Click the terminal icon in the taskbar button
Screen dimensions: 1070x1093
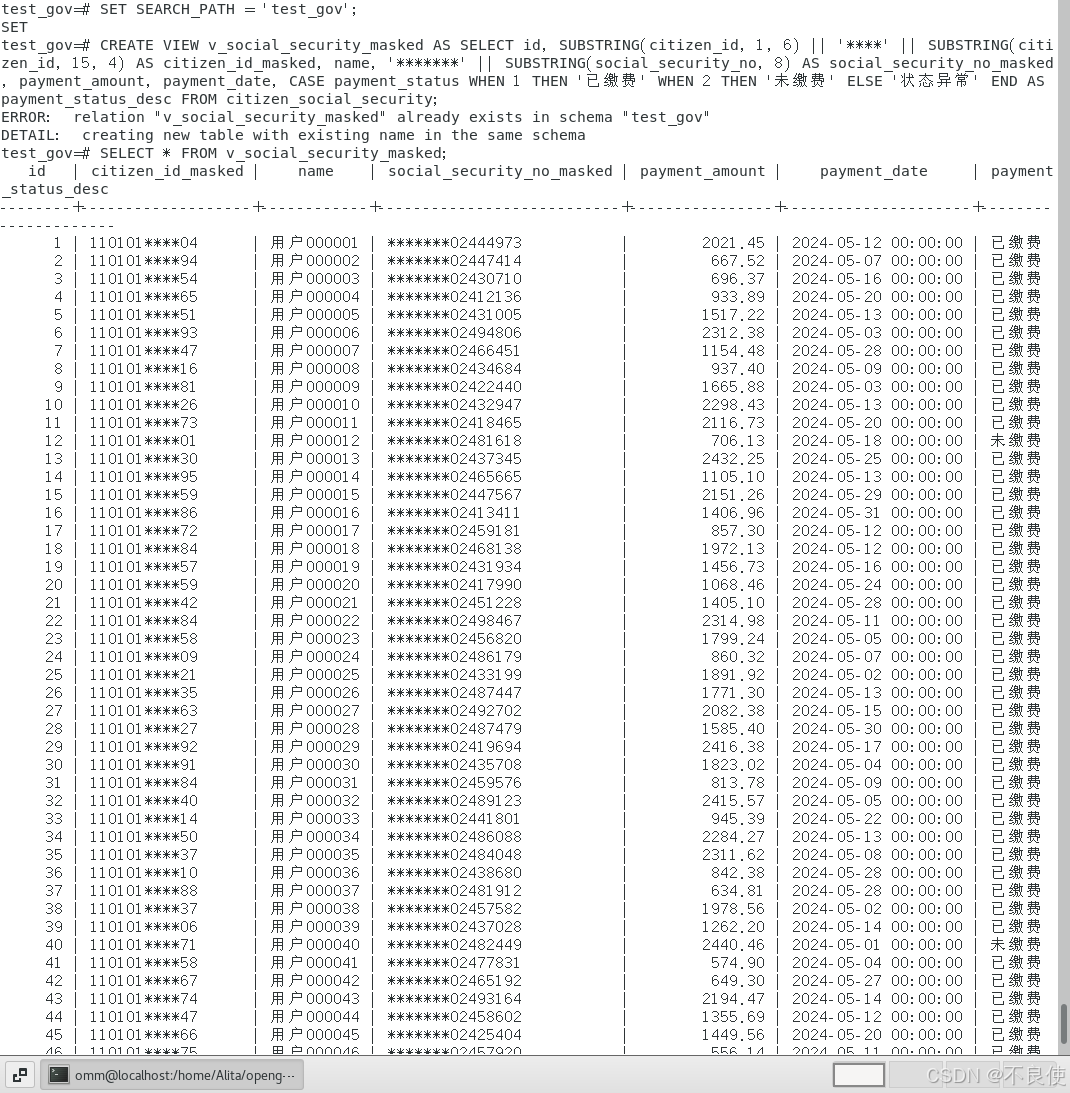point(59,1075)
